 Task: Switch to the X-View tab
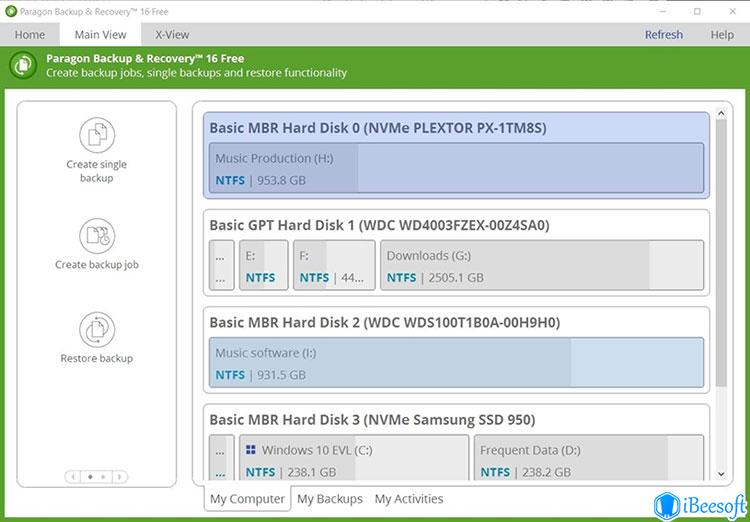click(x=172, y=34)
